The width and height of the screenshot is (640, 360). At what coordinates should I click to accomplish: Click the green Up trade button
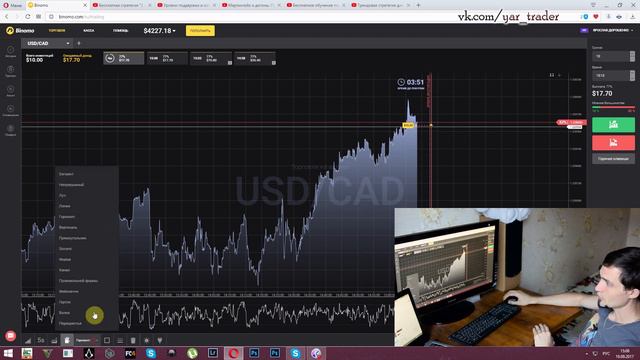click(x=613, y=124)
